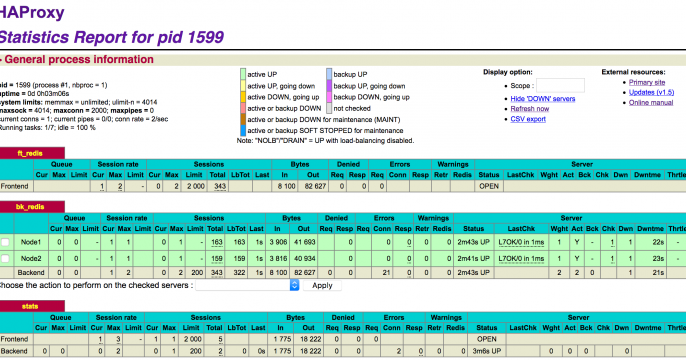Click stats Frontend row label

14,339
